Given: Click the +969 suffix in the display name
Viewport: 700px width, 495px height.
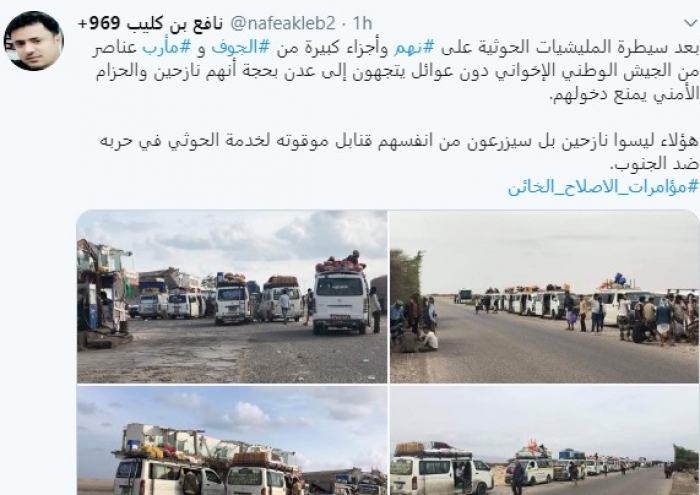Looking at the screenshot, I should click(100, 24).
